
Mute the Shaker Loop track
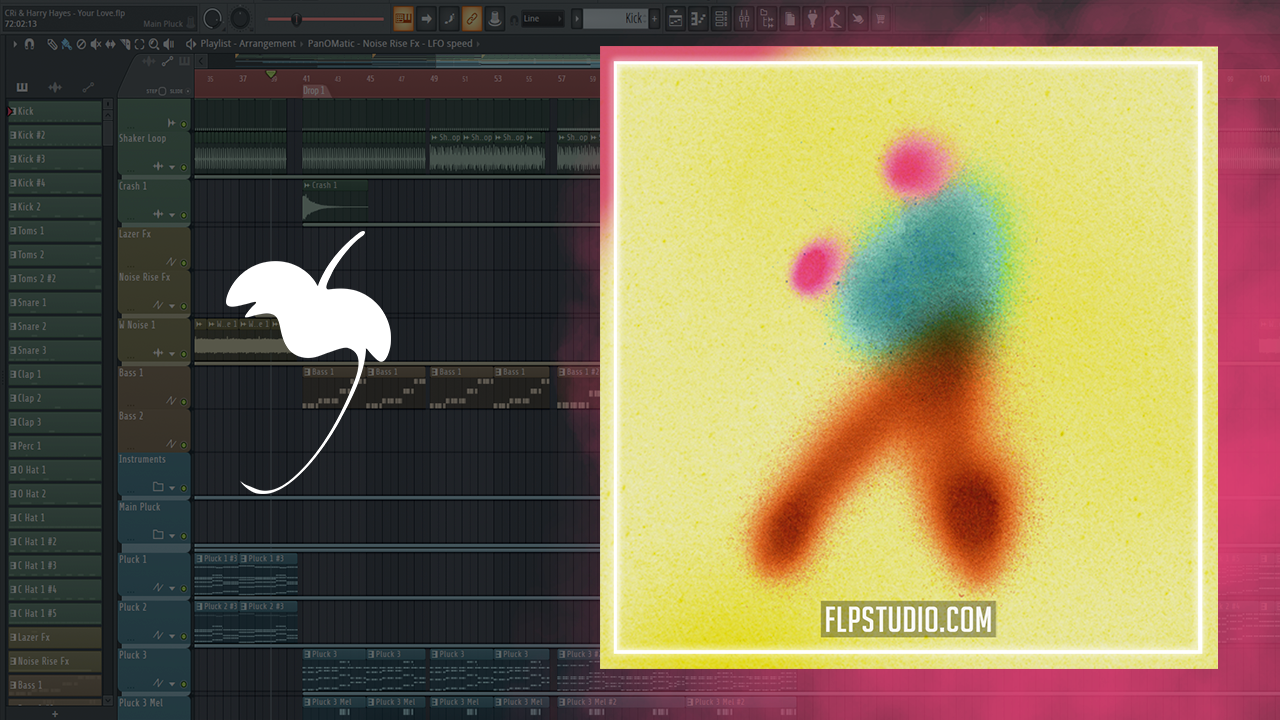coord(184,167)
